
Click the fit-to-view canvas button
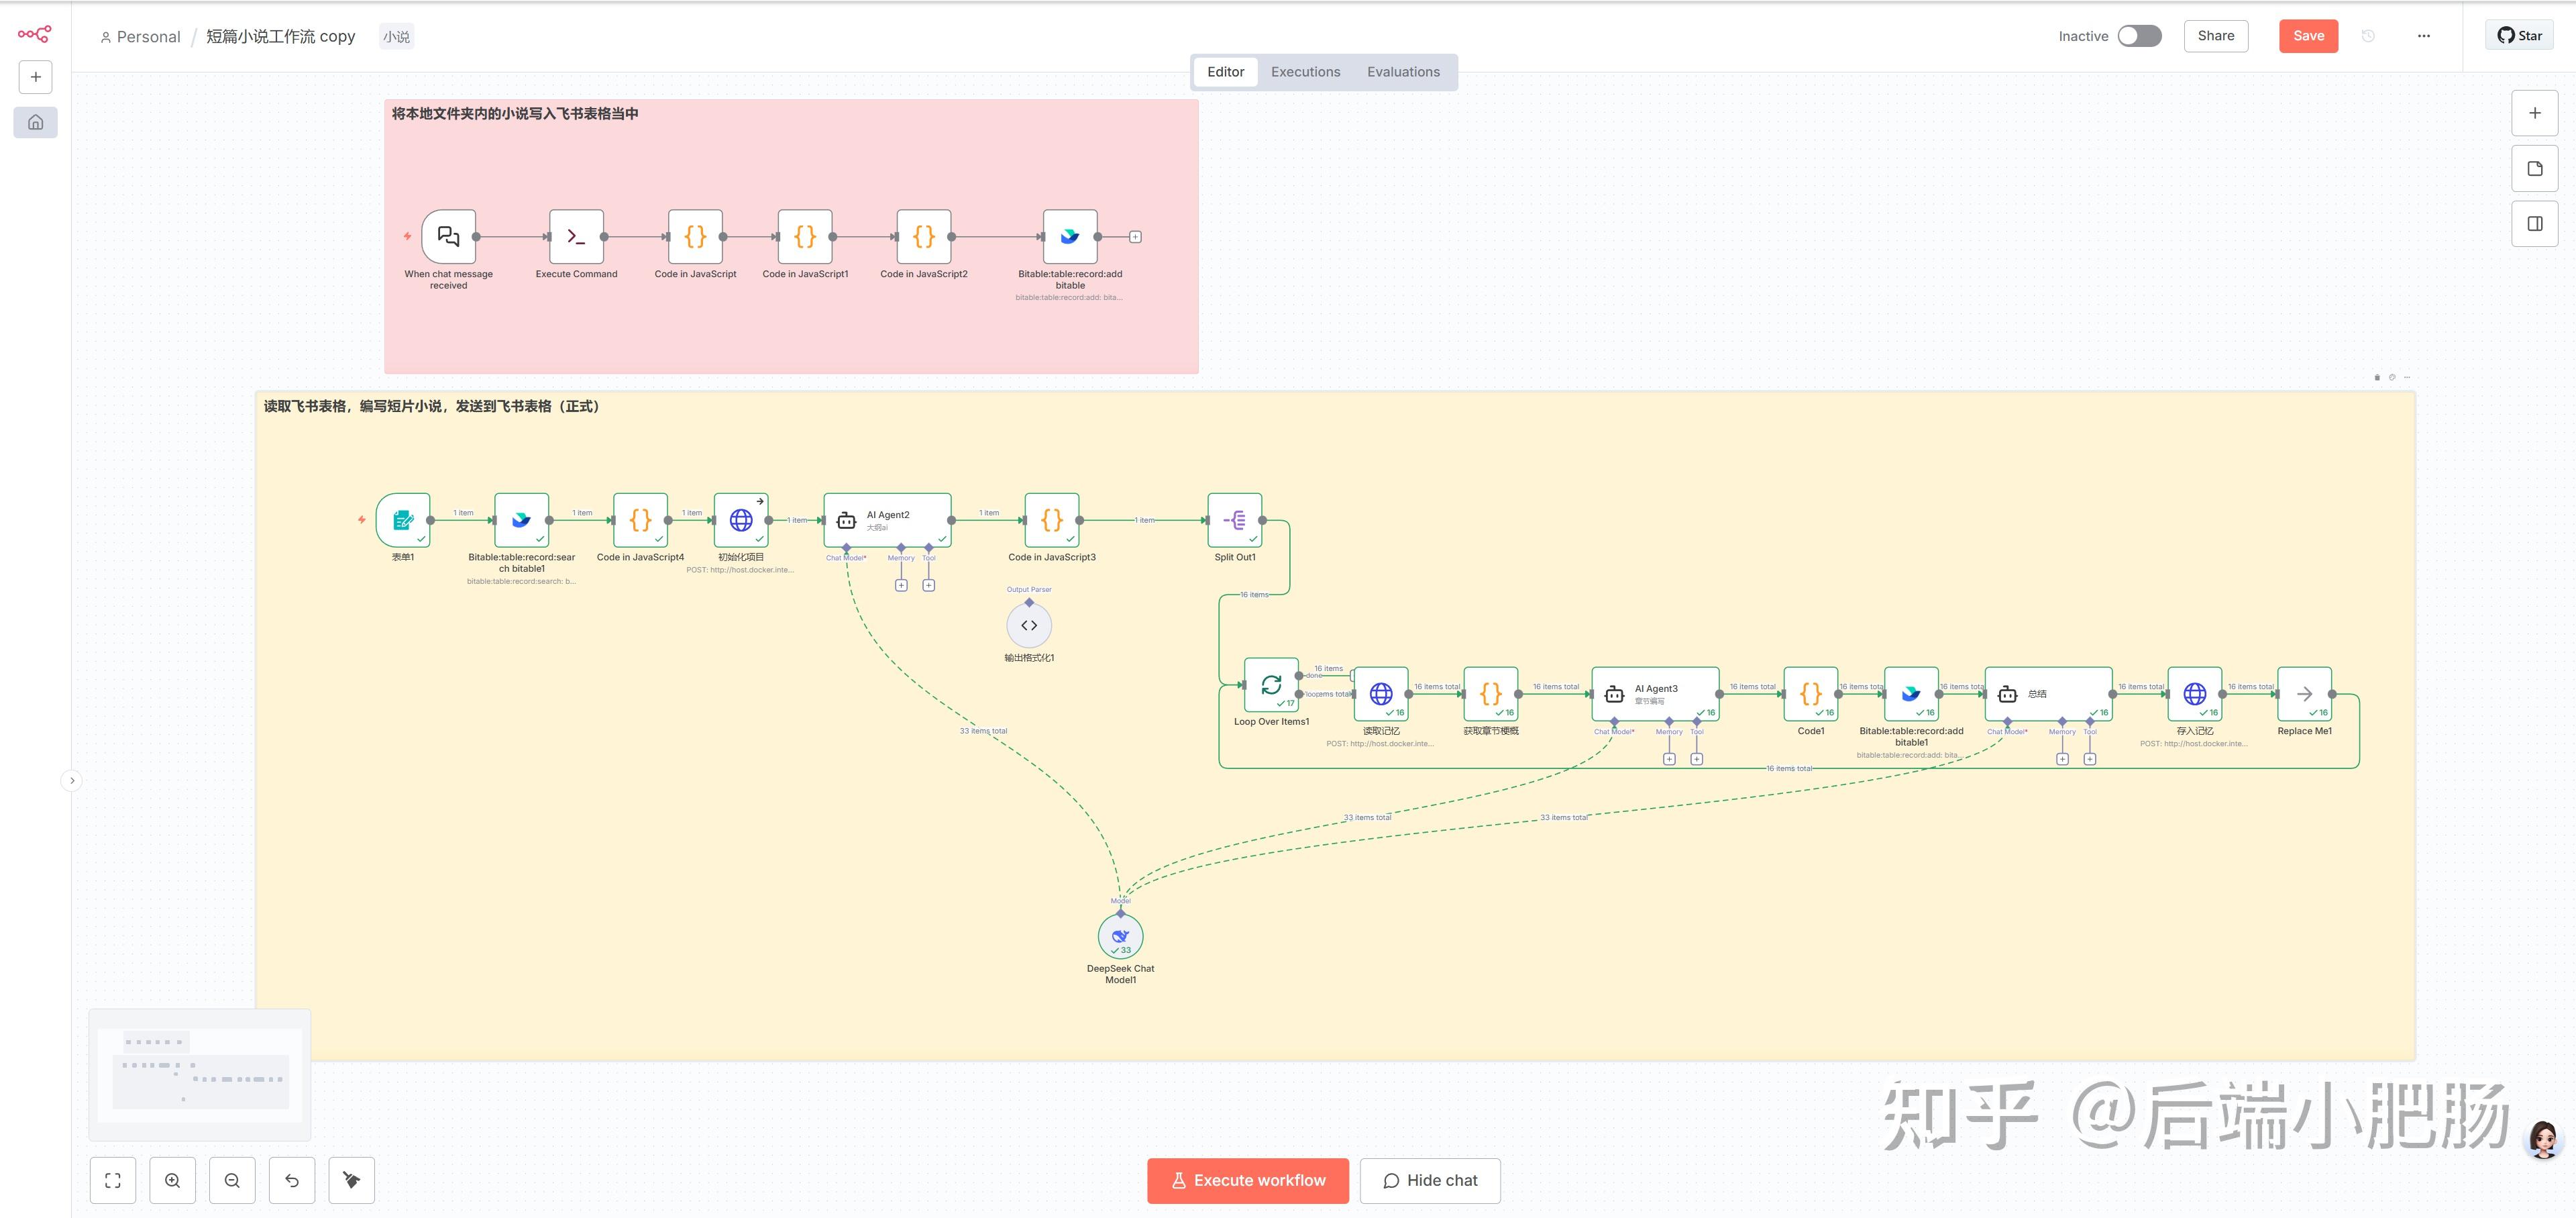[113, 1180]
